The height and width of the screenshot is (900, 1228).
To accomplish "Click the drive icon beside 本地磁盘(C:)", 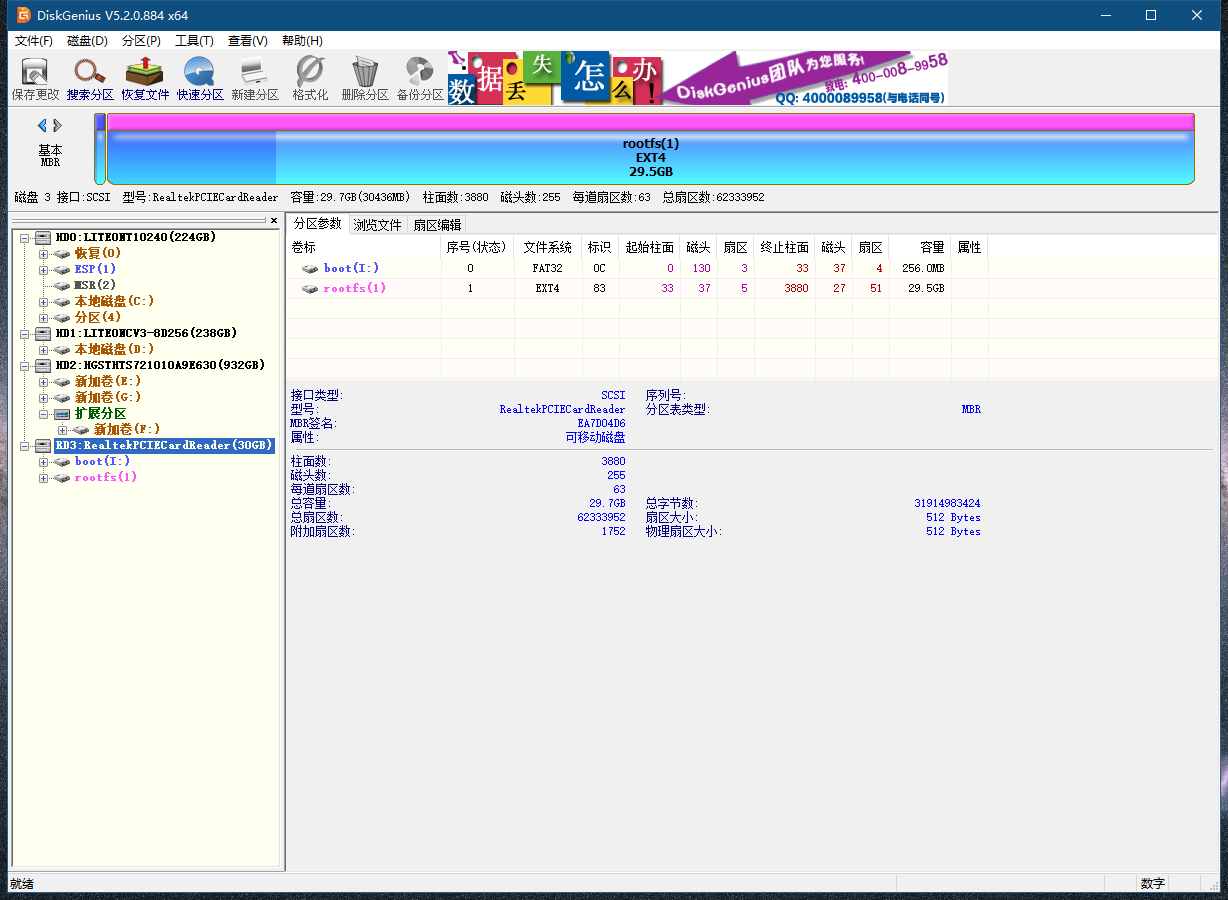I will (62, 301).
